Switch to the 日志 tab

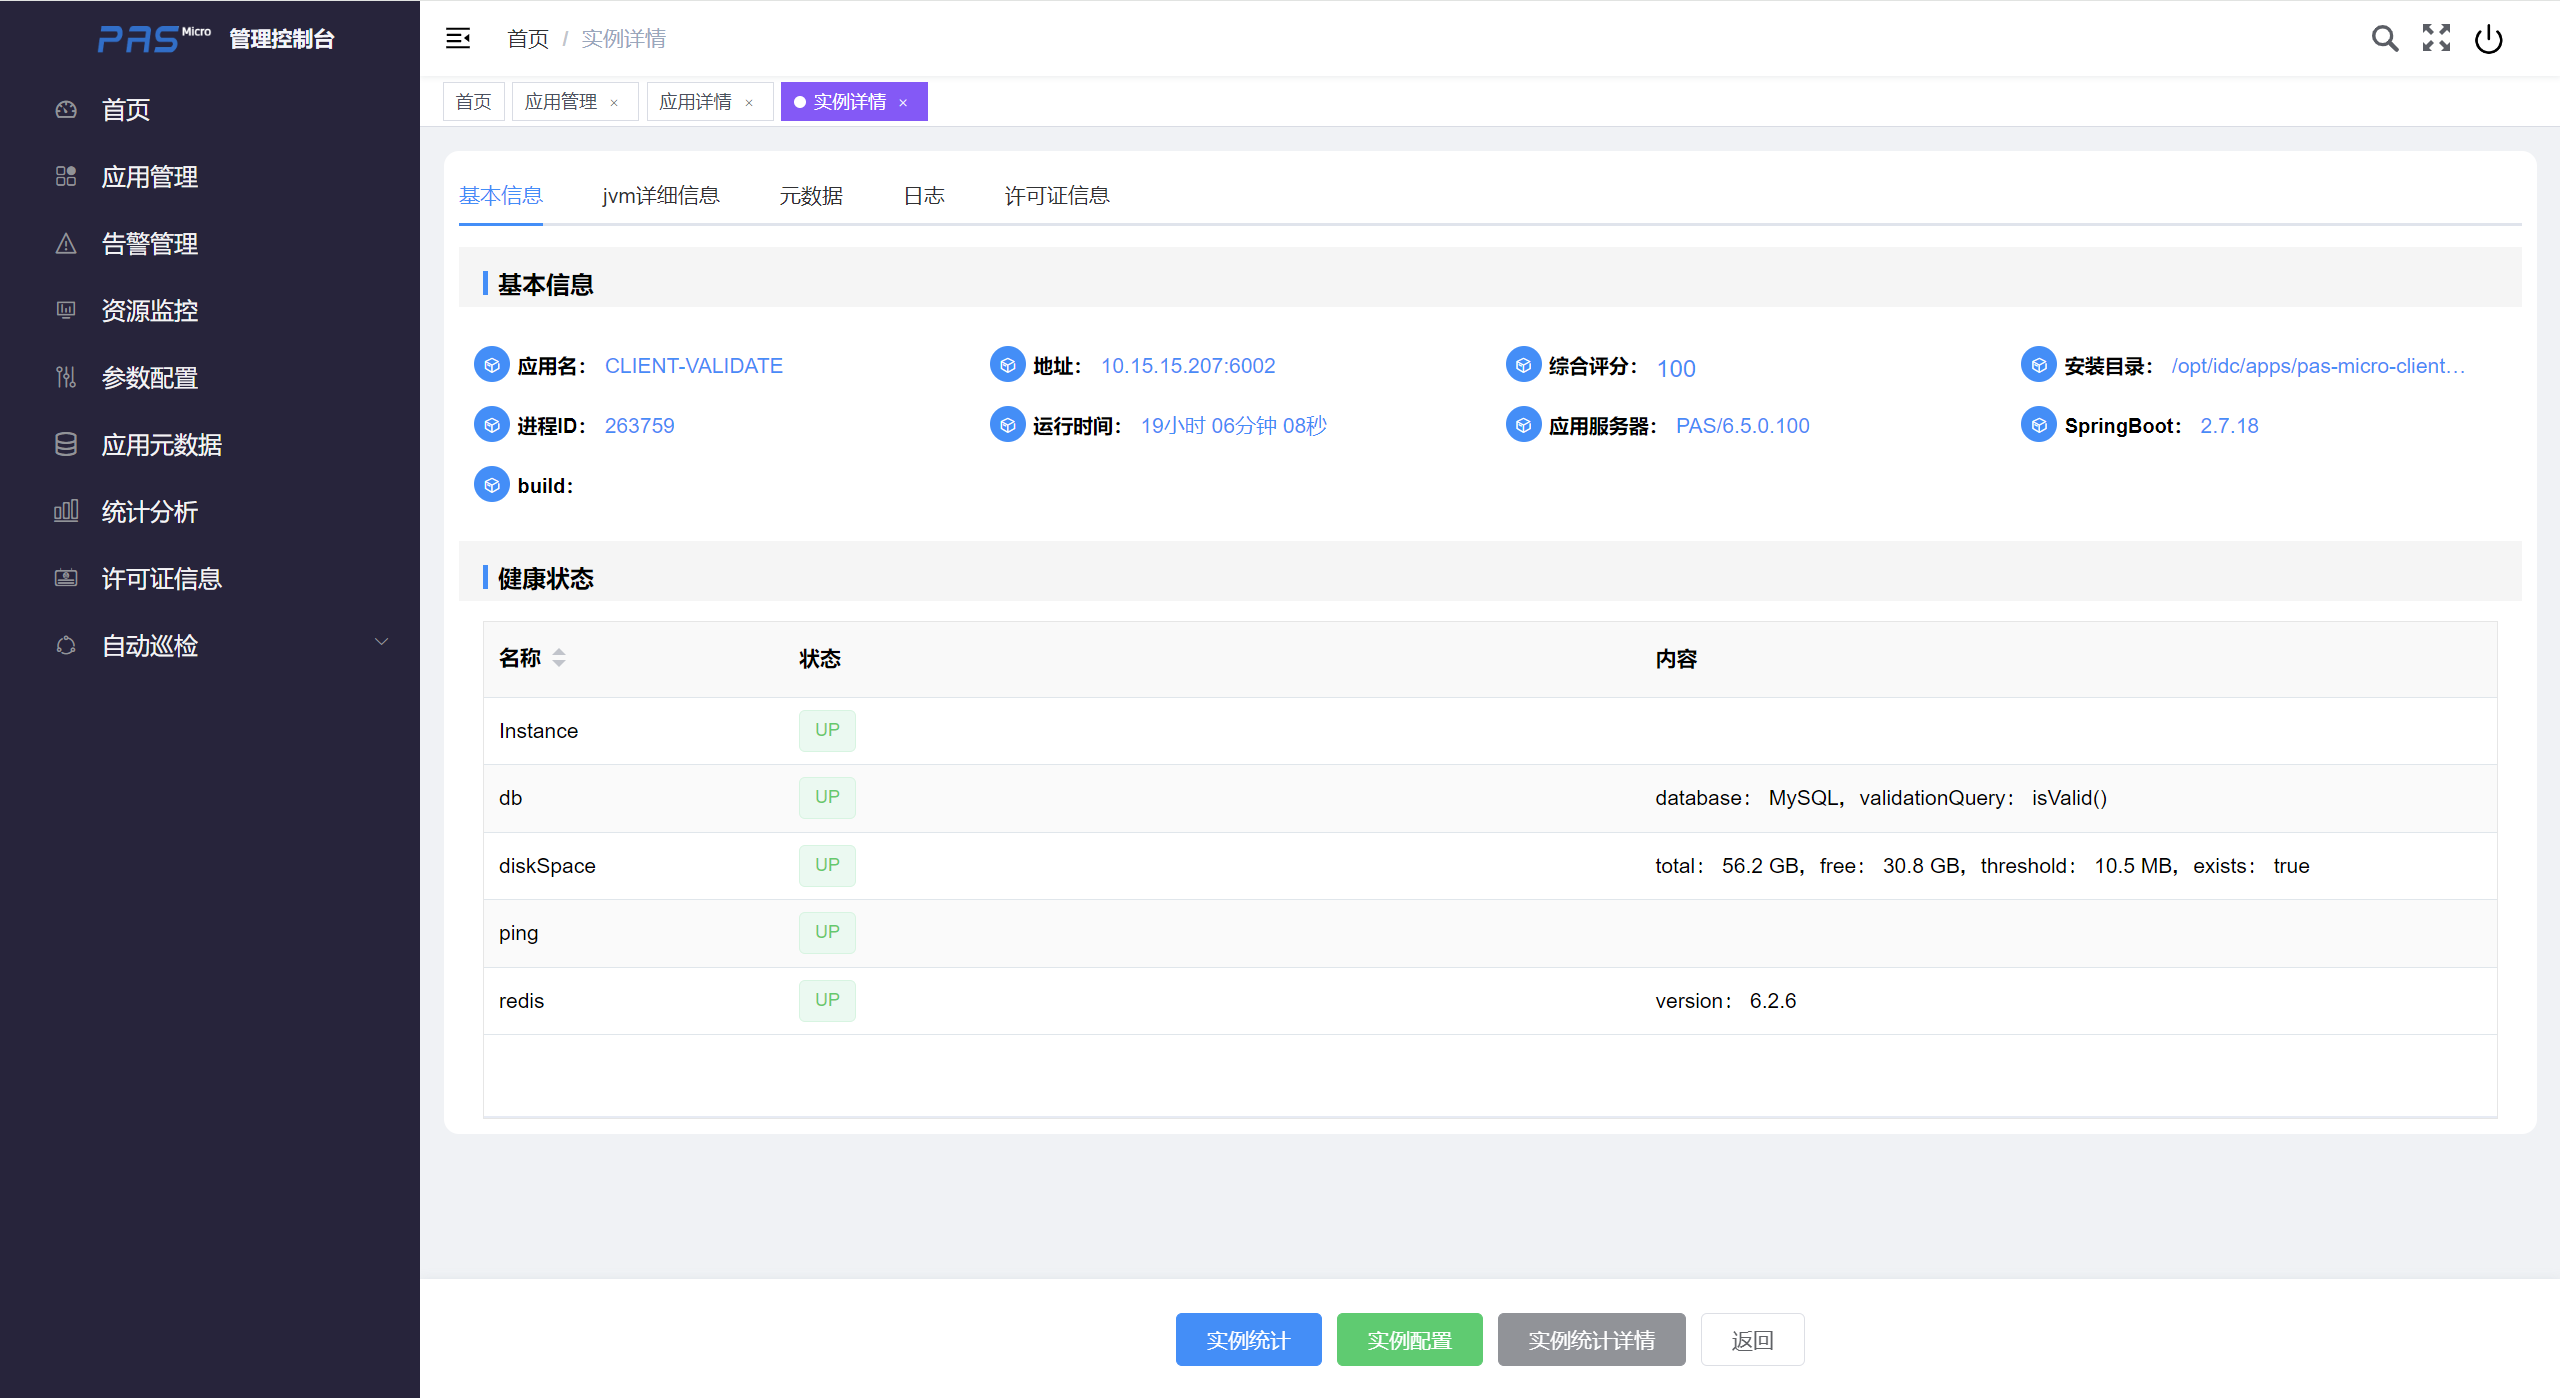click(924, 196)
